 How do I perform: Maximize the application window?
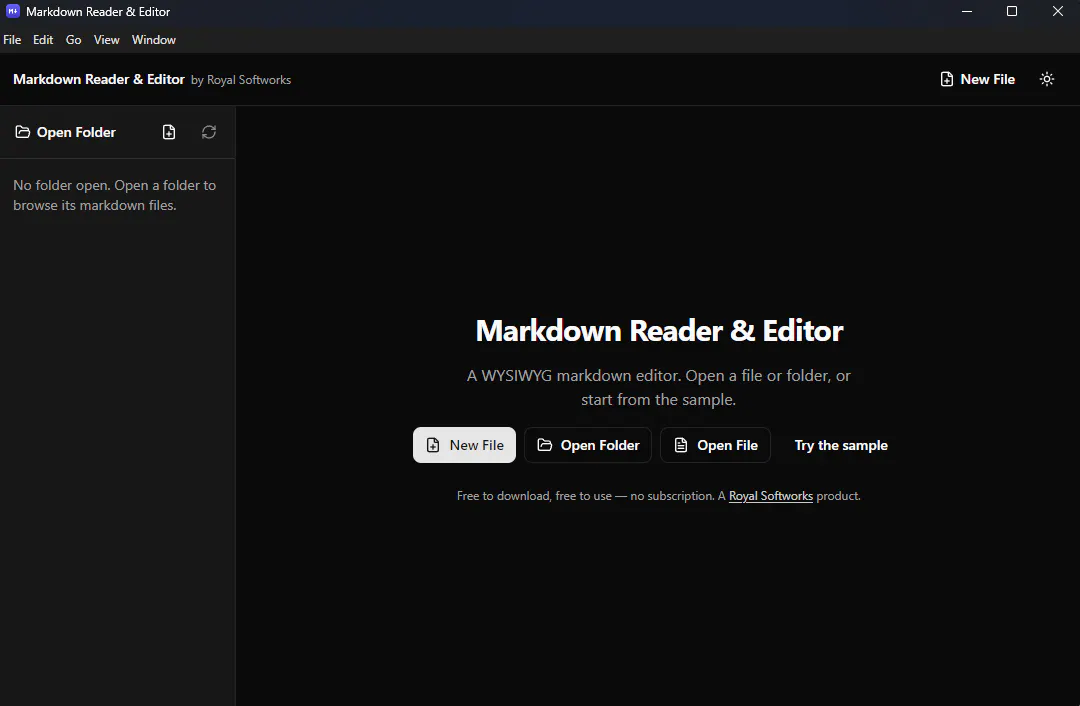click(x=1012, y=11)
